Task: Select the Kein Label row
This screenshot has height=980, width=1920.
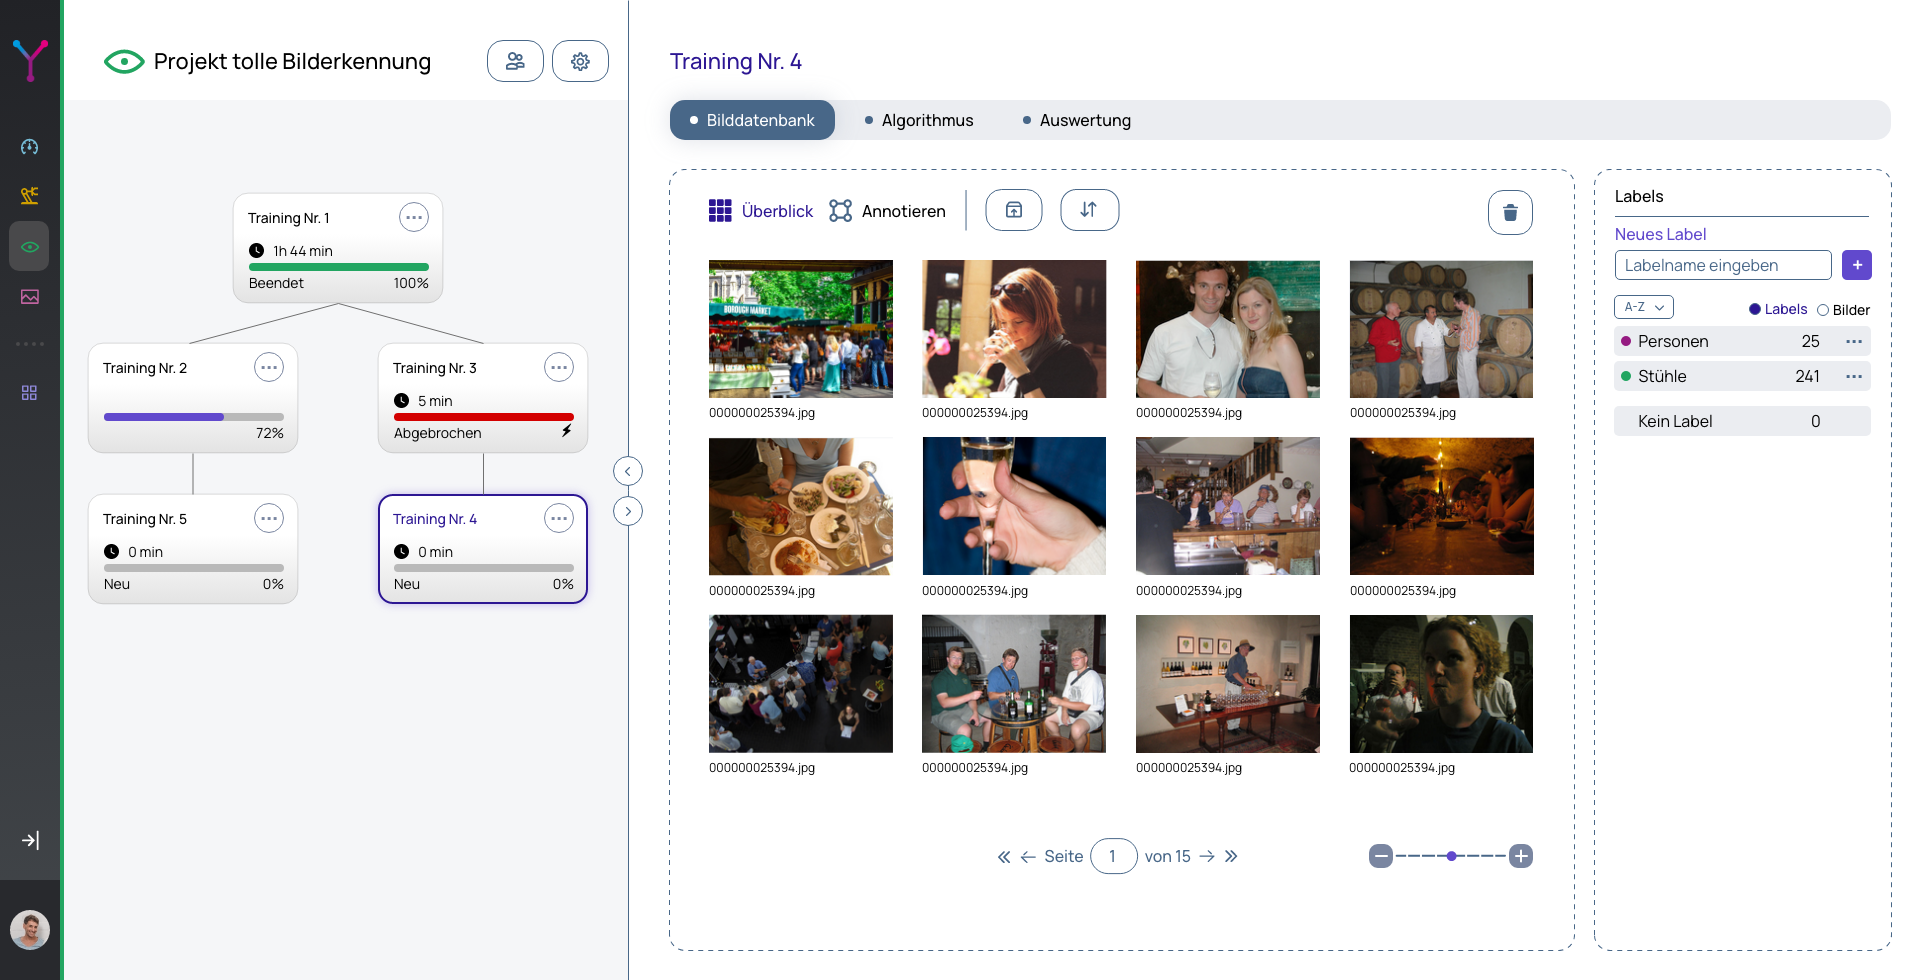Action: (1742, 421)
